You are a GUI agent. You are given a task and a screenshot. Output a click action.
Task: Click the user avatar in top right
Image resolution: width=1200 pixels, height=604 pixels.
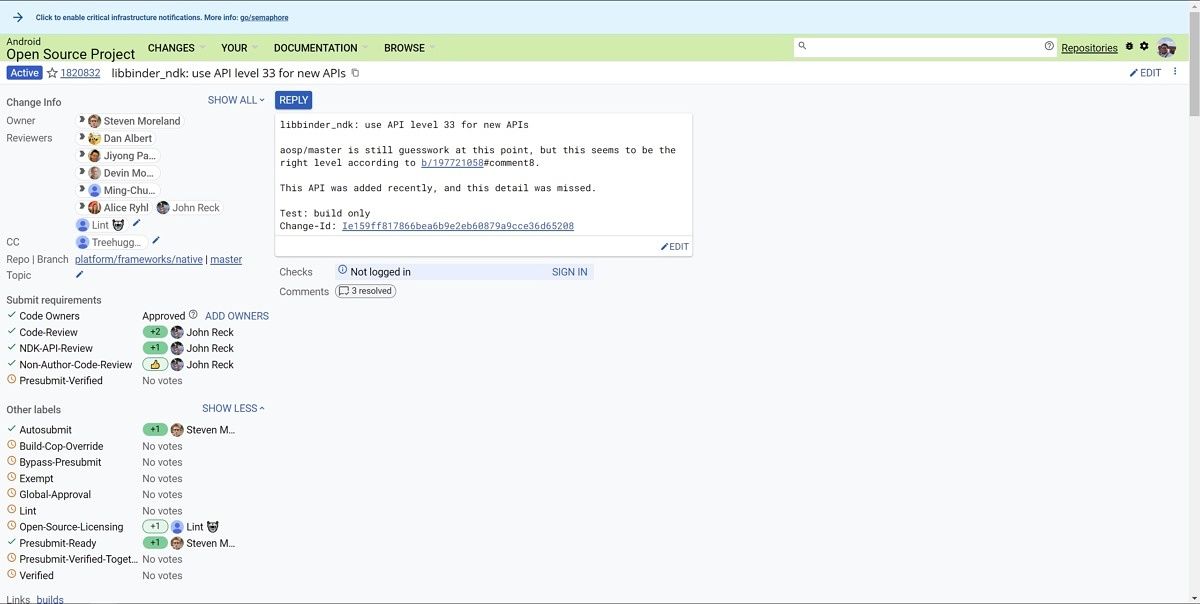point(1166,47)
